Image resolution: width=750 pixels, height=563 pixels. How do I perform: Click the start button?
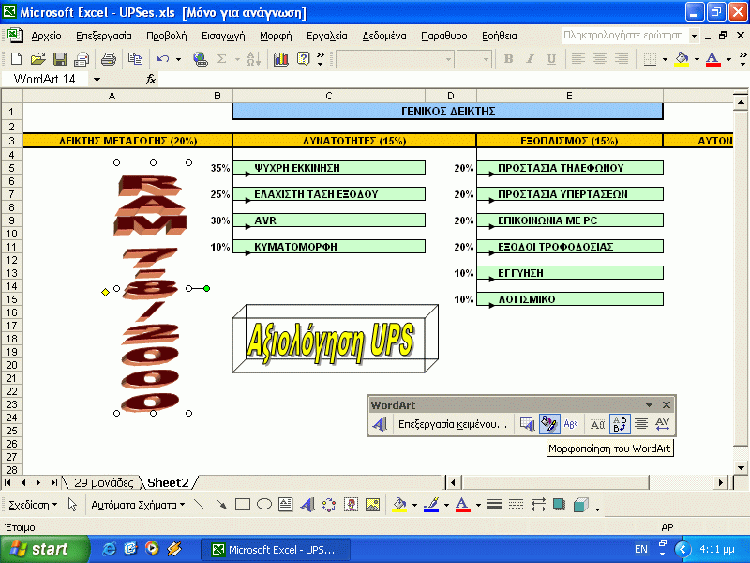tap(44, 549)
